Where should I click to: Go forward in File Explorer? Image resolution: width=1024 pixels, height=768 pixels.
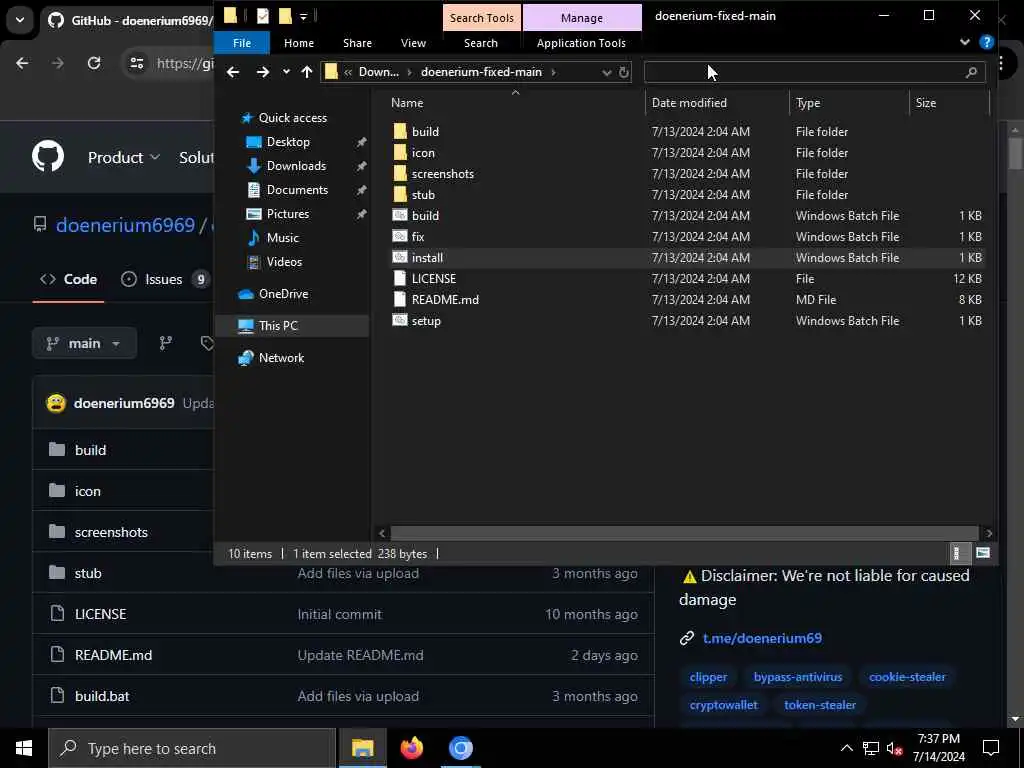pyautogui.click(x=263, y=72)
